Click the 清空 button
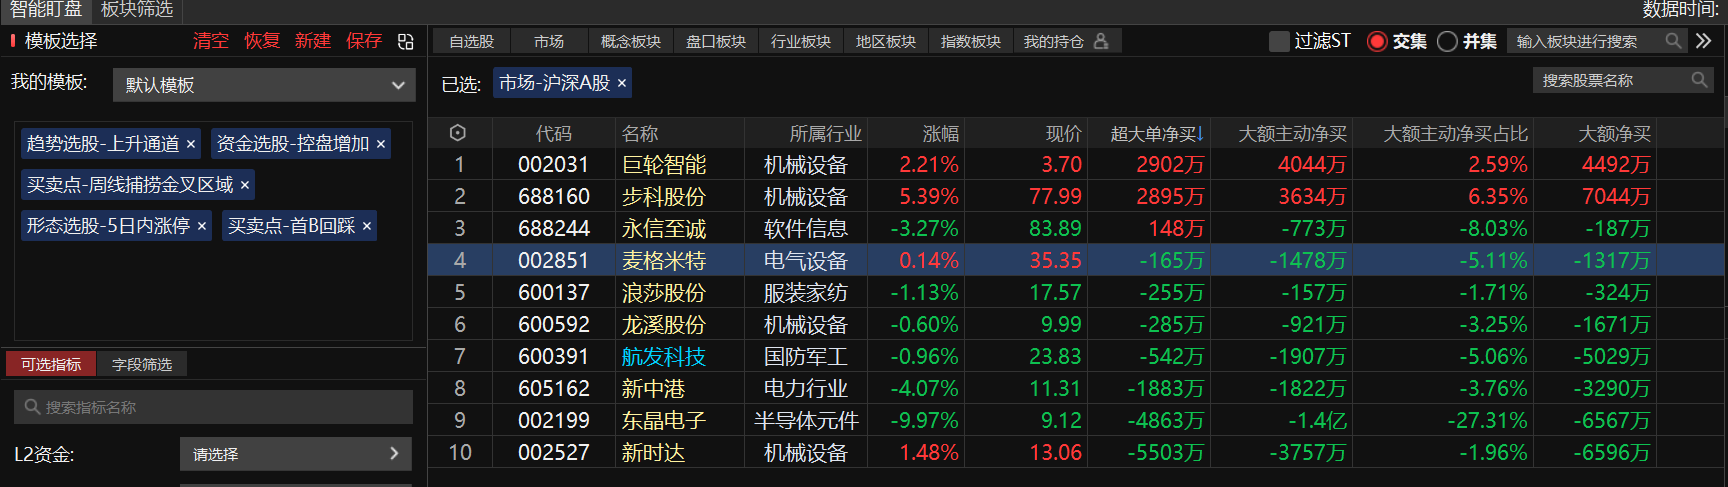 coord(211,41)
